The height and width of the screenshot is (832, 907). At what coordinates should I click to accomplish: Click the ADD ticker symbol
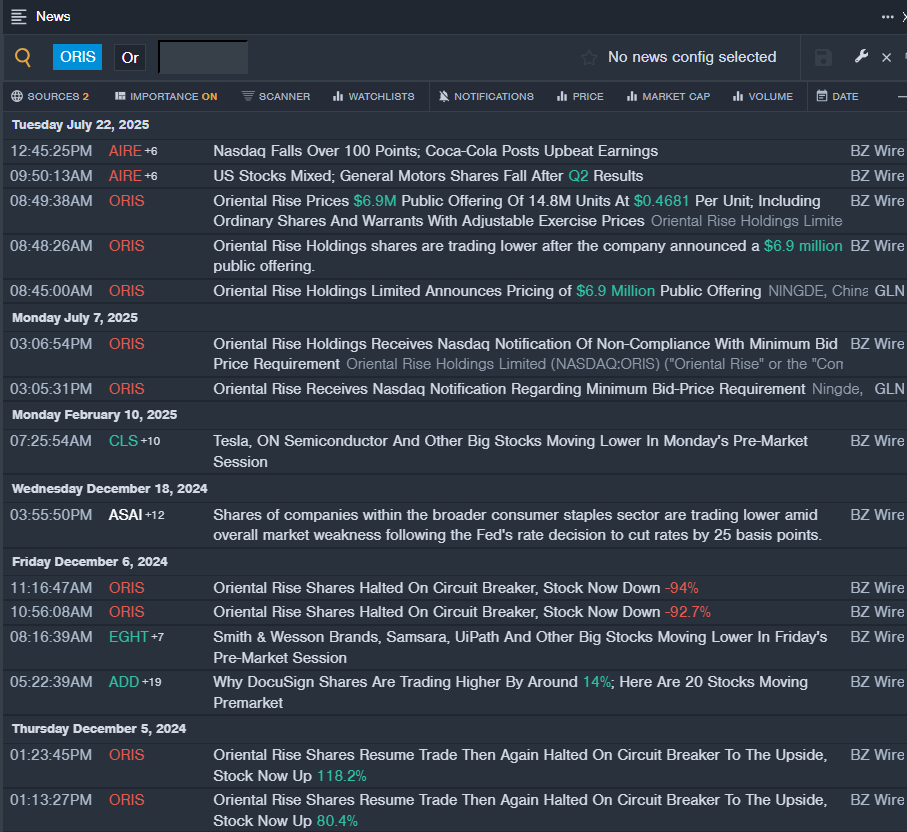click(x=124, y=682)
